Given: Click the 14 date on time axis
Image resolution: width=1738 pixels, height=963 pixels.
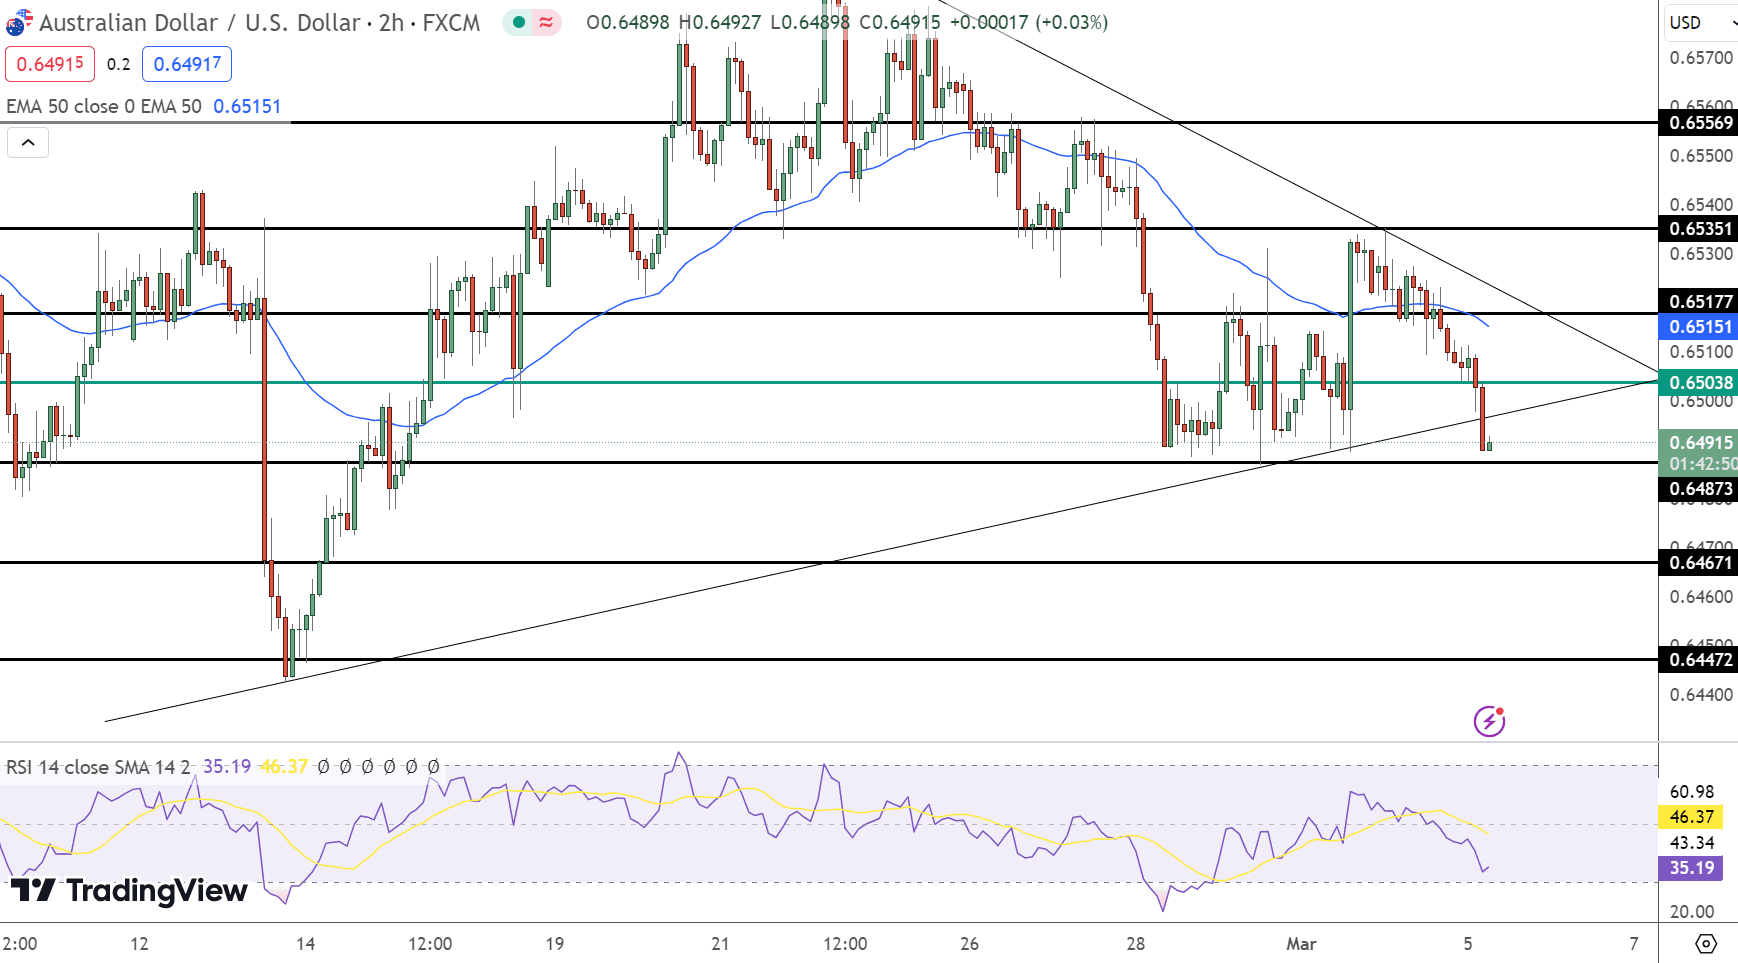Looking at the screenshot, I should pyautogui.click(x=306, y=943).
